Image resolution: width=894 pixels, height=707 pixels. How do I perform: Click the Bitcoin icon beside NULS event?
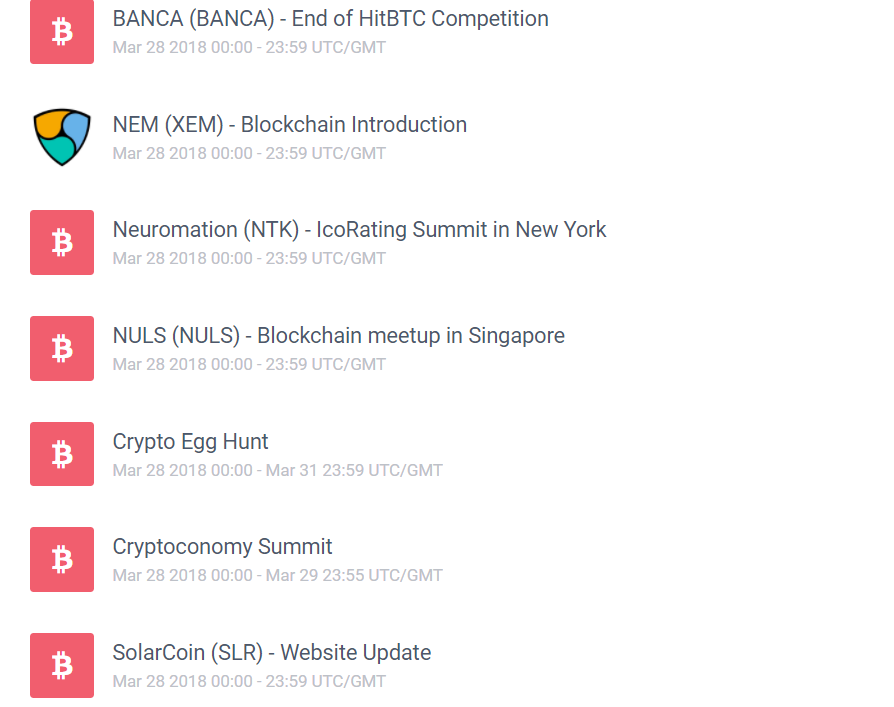click(62, 348)
